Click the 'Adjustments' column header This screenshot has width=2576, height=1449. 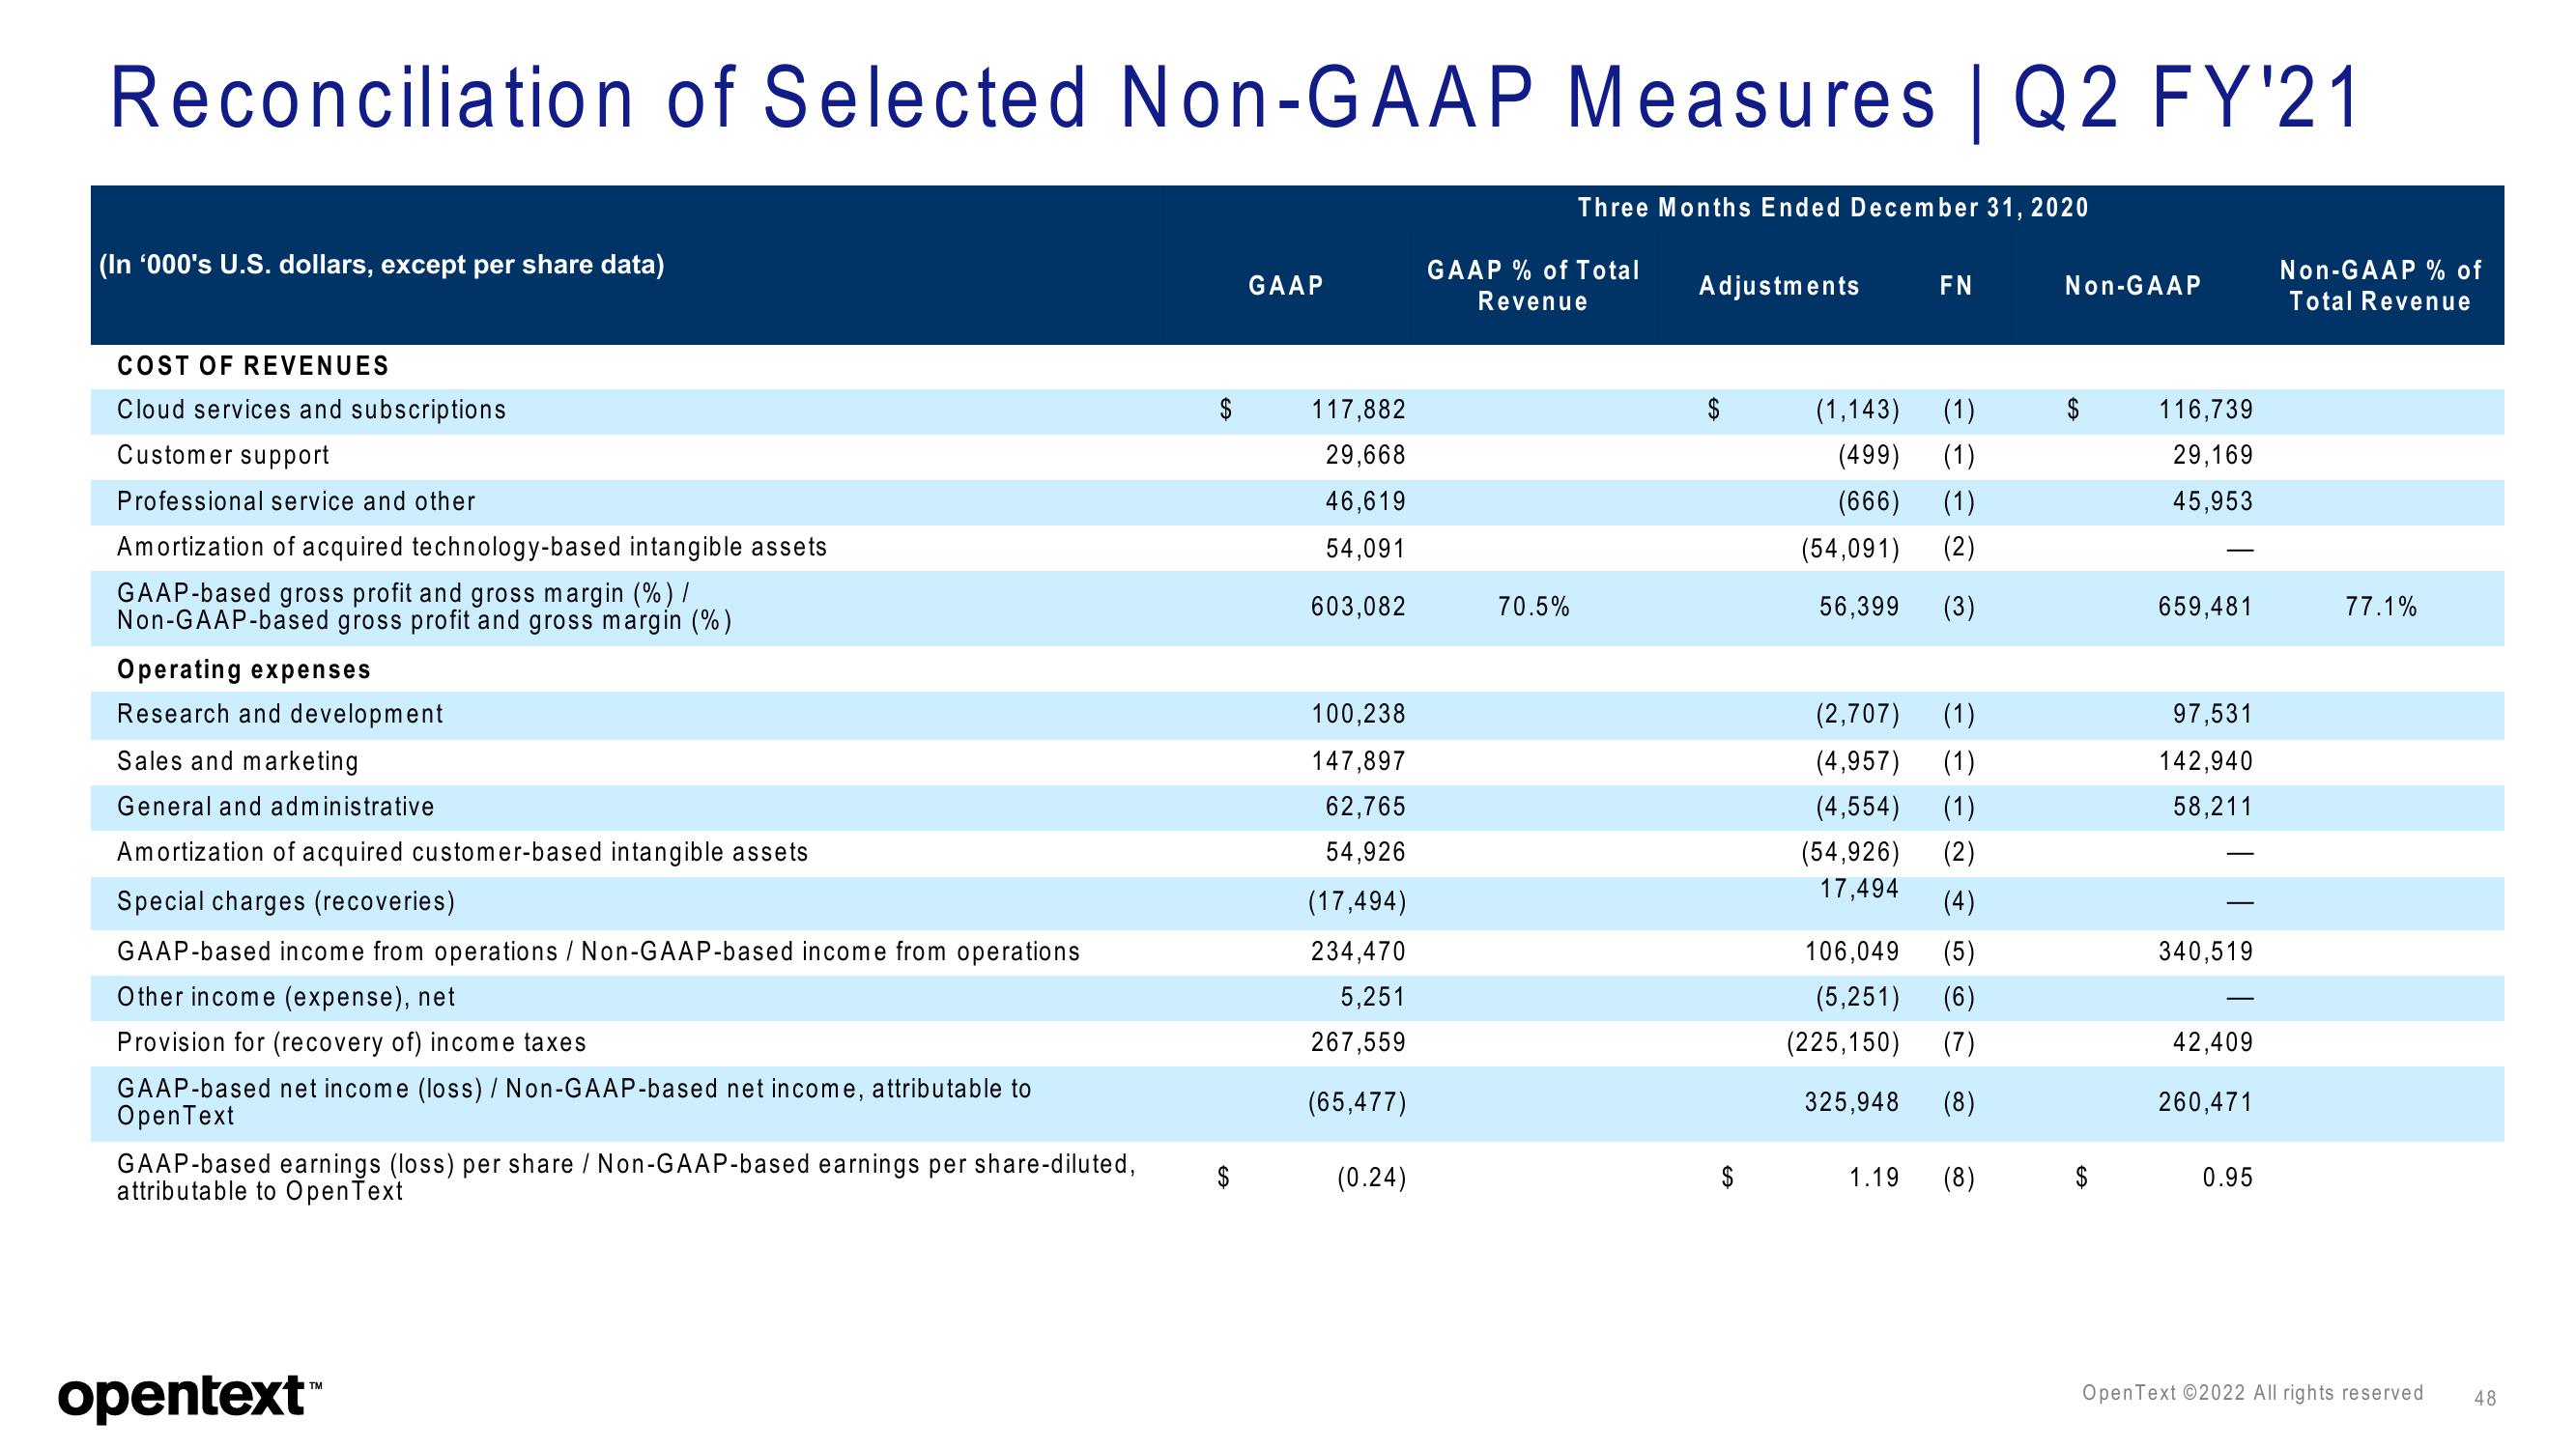(1779, 286)
